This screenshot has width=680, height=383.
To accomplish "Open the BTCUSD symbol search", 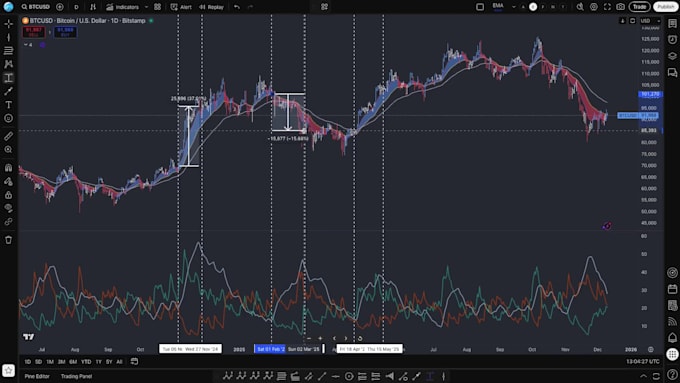I will tap(36, 7).
